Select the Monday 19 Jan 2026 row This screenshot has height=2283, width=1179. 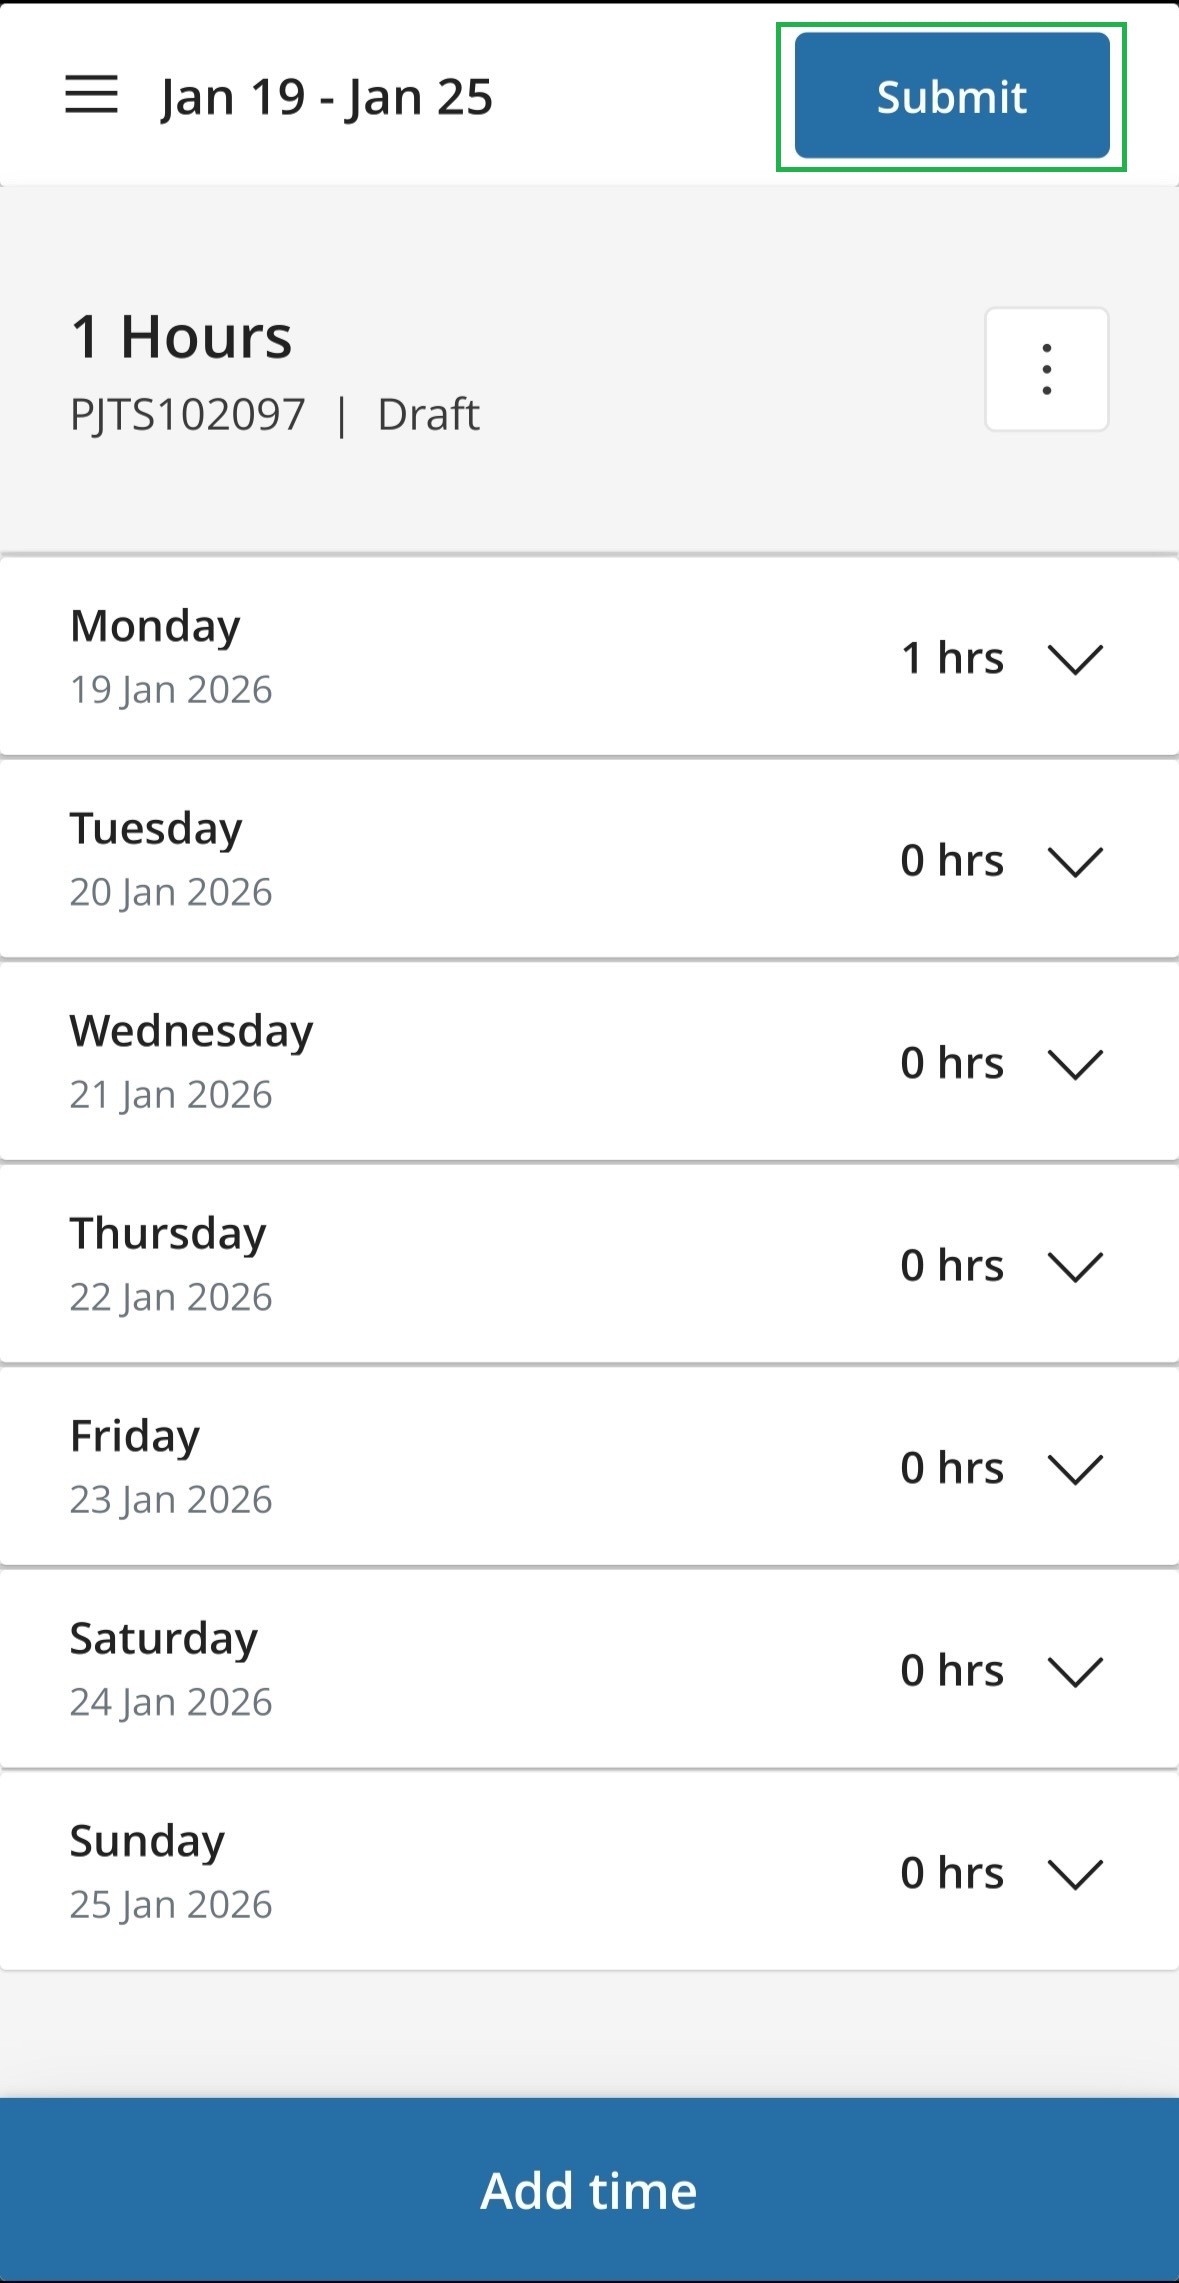[450, 657]
